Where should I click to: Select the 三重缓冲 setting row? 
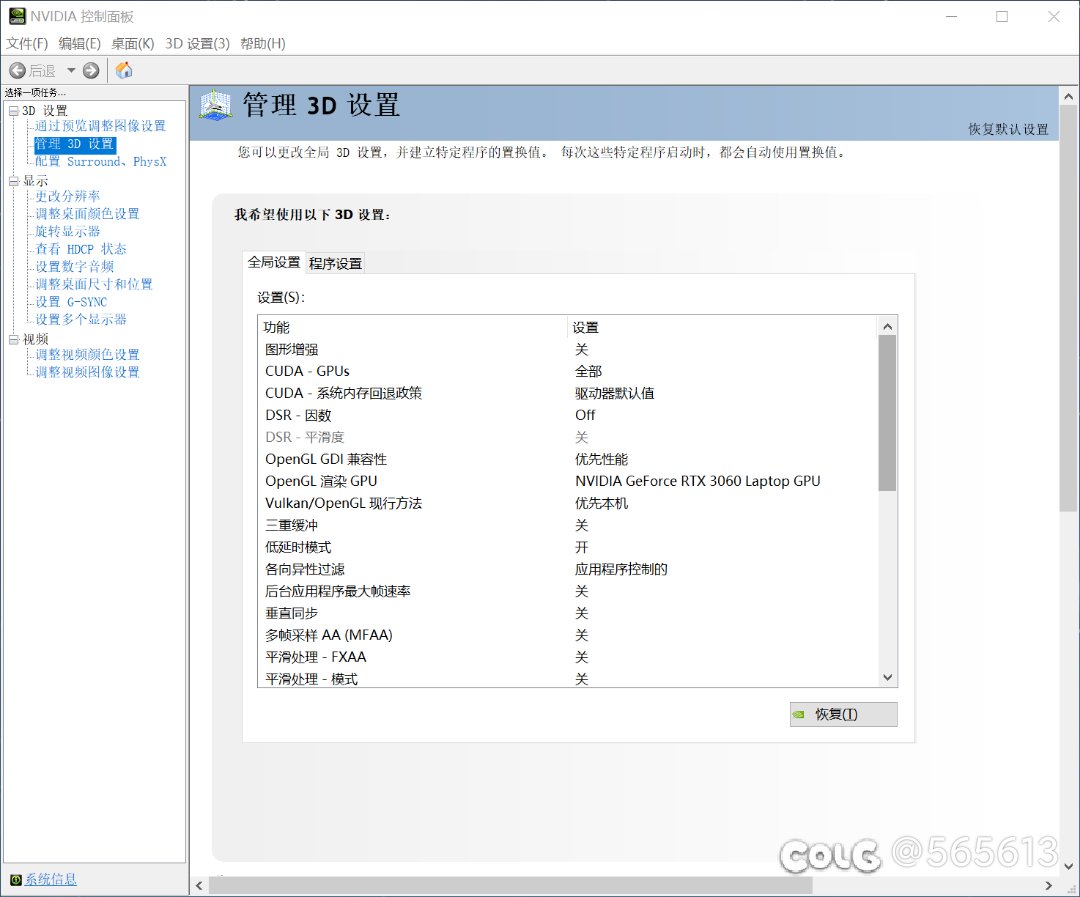pyautogui.click(x=568, y=526)
